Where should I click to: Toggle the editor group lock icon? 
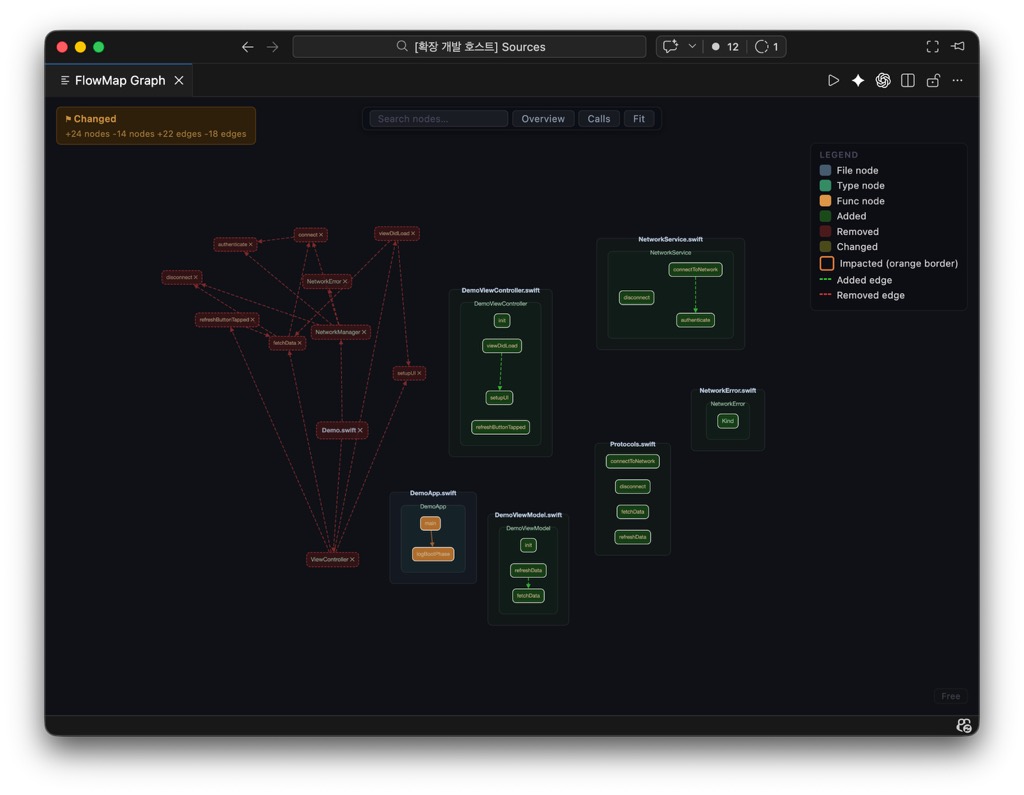pos(933,80)
